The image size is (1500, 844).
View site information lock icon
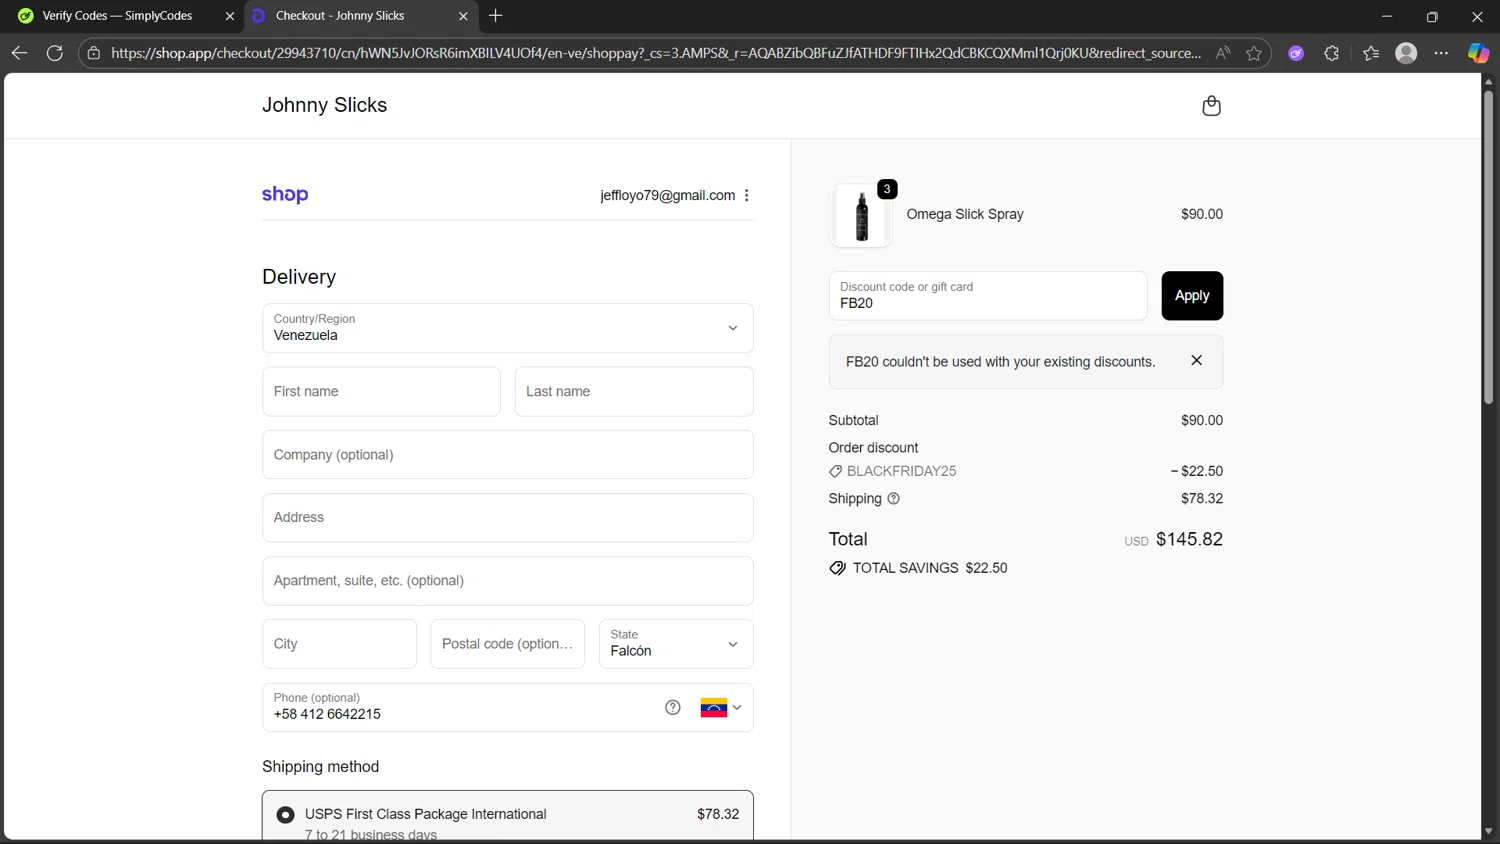[94, 53]
